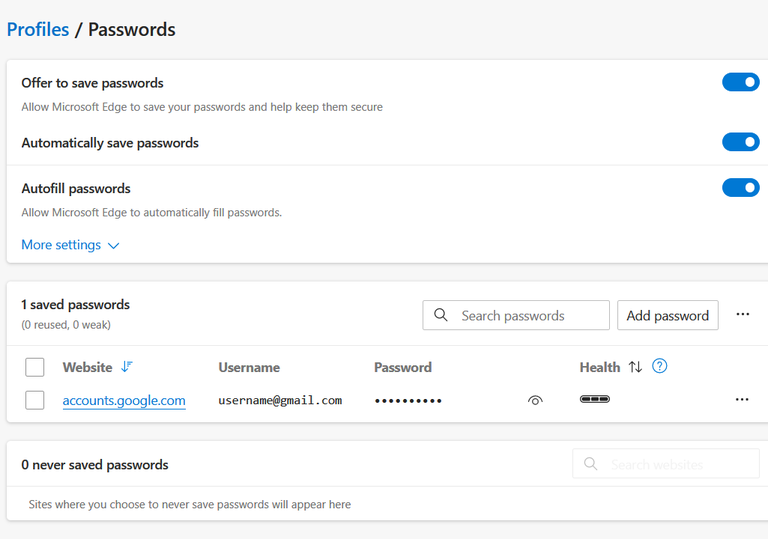Open more options for saved passwords header
The height and width of the screenshot is (539, 768).
click(x=742, y=314)
